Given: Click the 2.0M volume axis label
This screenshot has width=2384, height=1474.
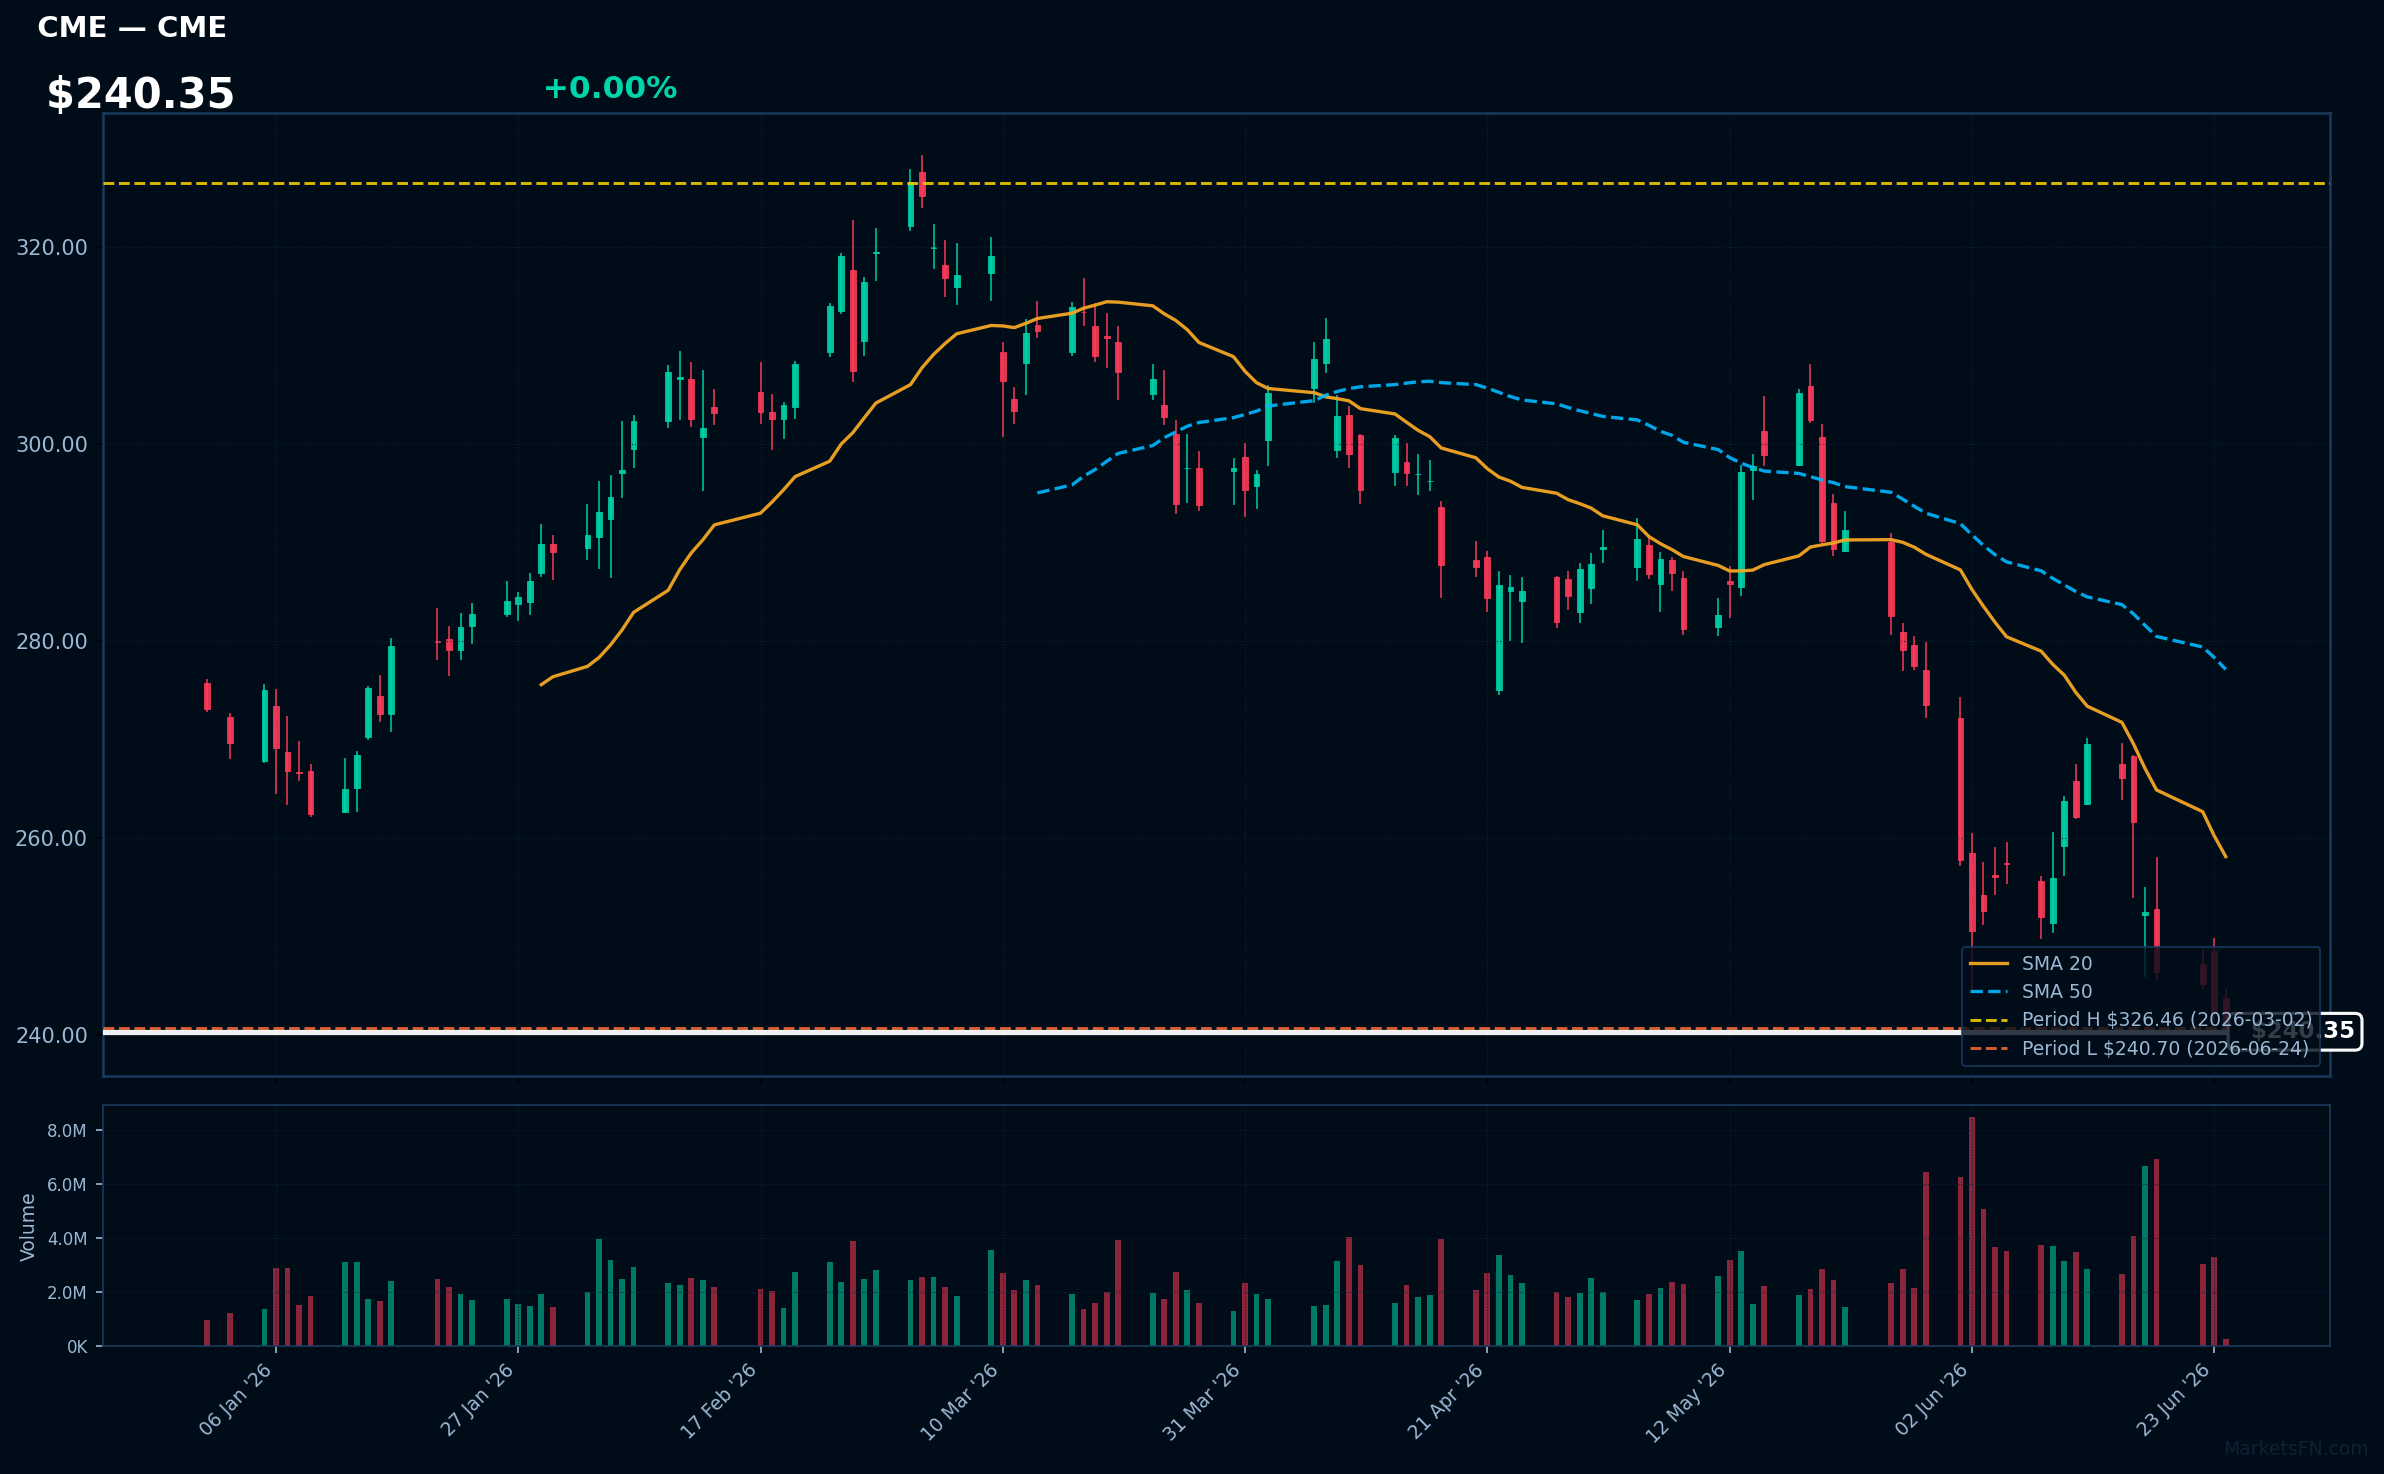Looking at the screenshot, I should coord(67,1293).
